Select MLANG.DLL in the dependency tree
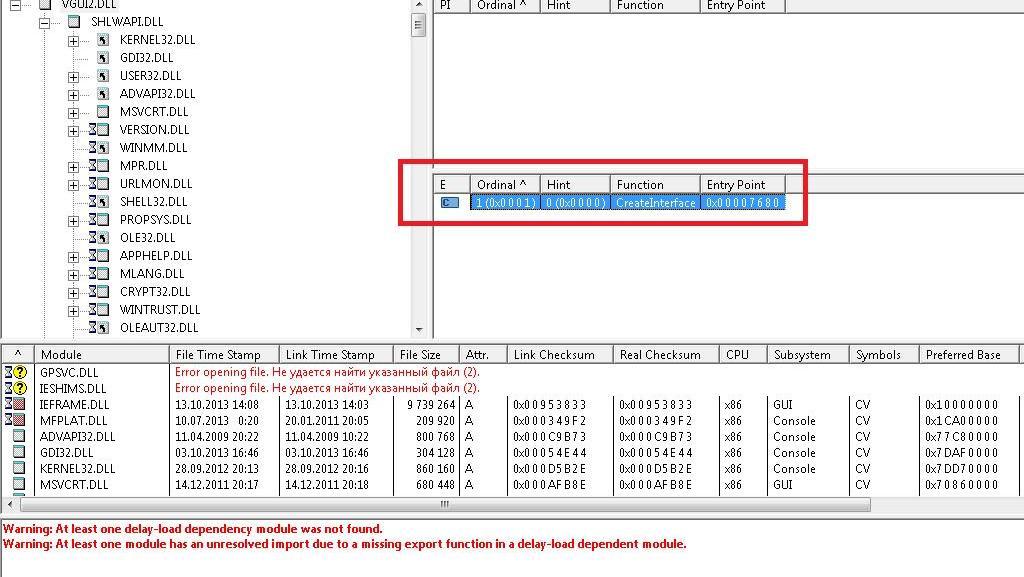 tap(152, 274)
